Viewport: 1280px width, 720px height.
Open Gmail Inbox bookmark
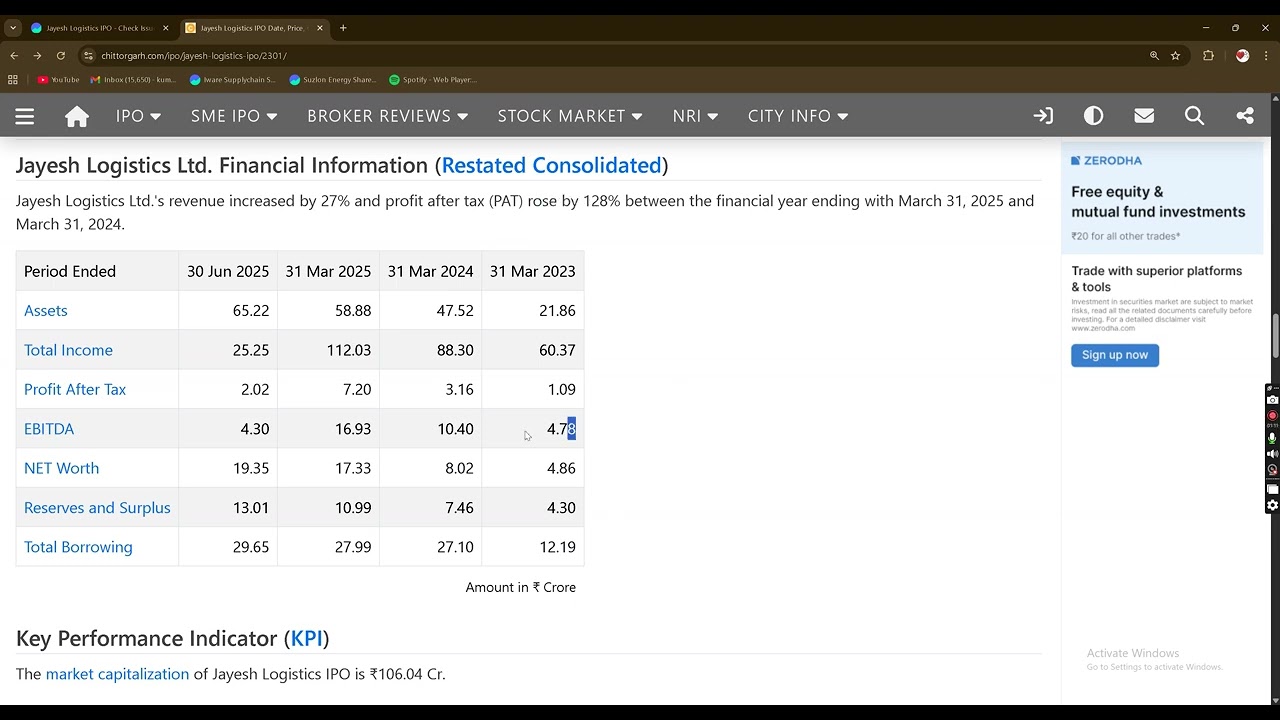click(133, 80)
